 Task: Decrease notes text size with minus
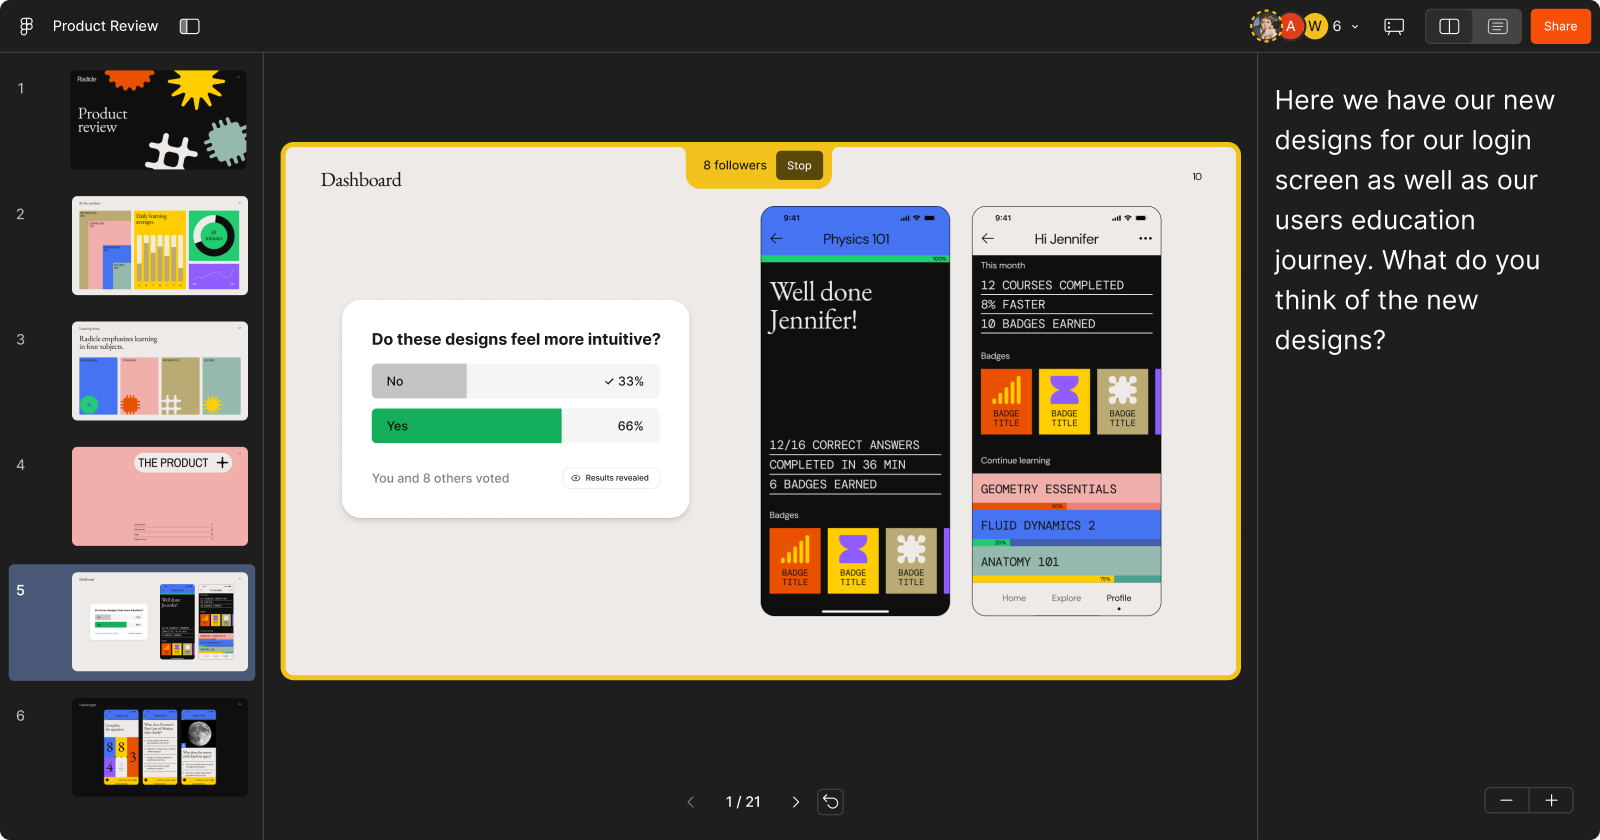1506,800
